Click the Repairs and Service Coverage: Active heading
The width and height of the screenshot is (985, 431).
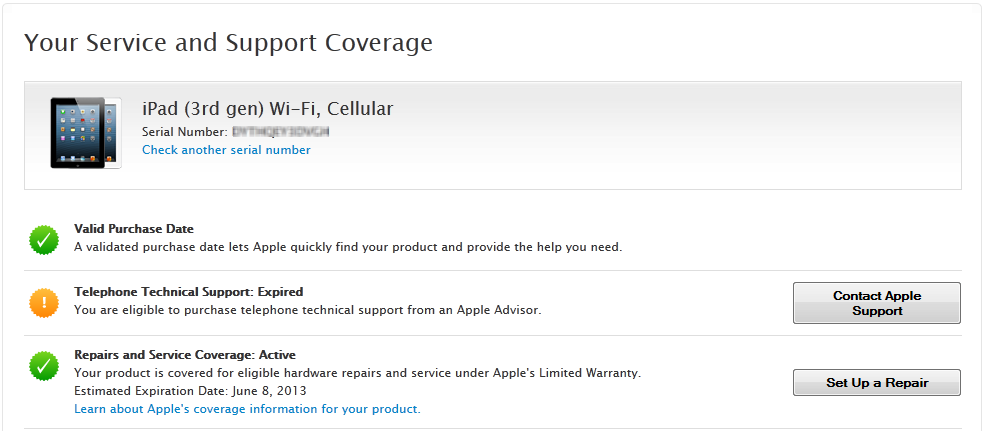pyautogui.click(x=185, y=355)
